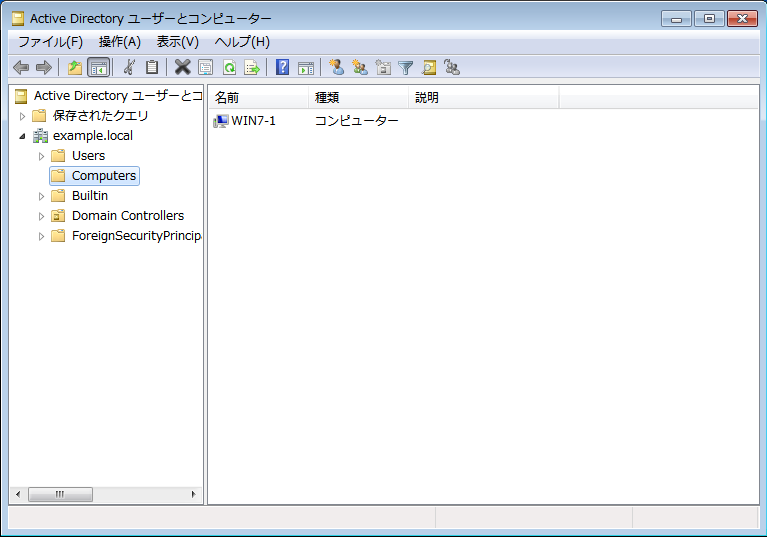Expand the ForeignSecurityPrincipals node
Screen dimensions: 767x537
click(x=41, y=237)
